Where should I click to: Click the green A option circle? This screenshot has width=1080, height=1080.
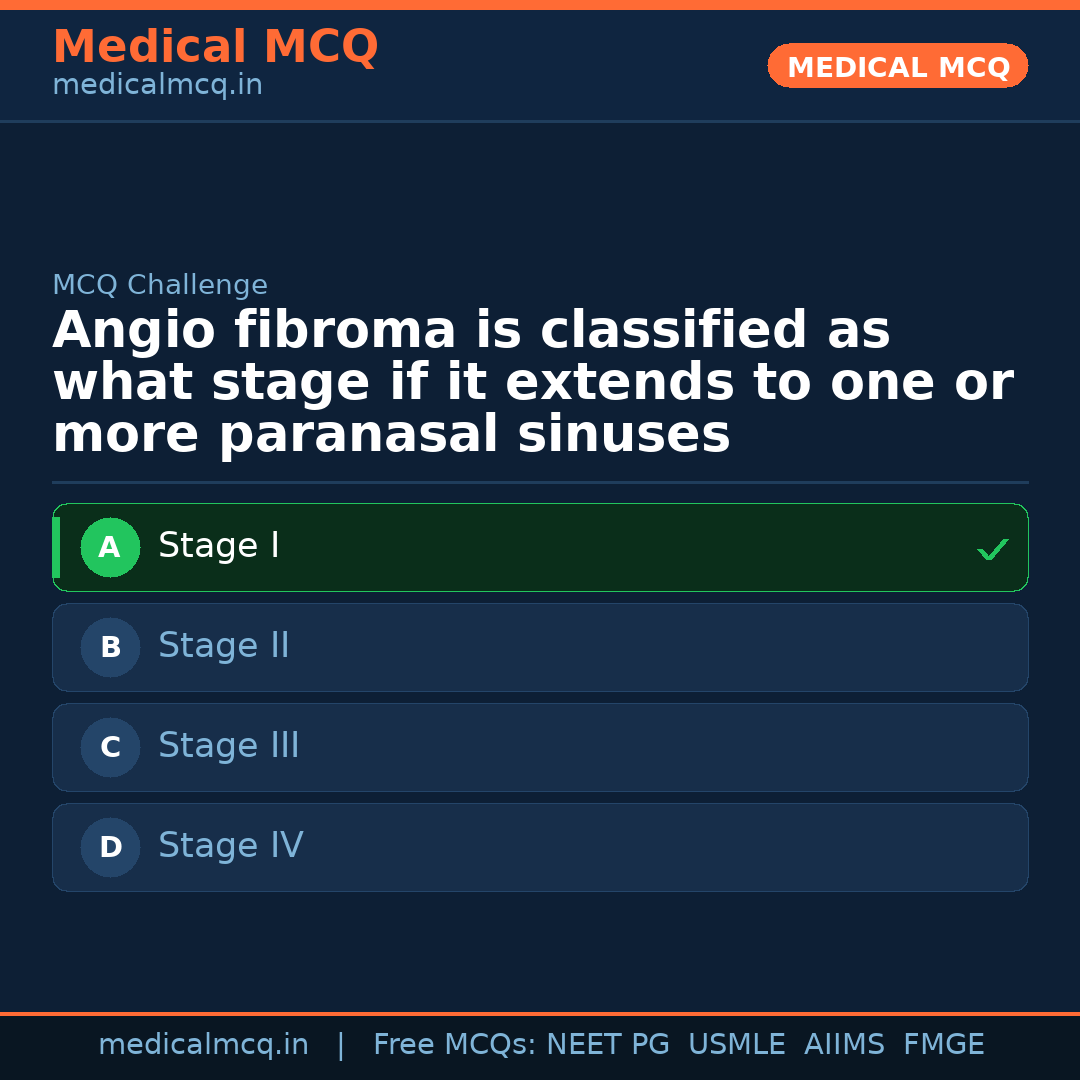[110, 547]
